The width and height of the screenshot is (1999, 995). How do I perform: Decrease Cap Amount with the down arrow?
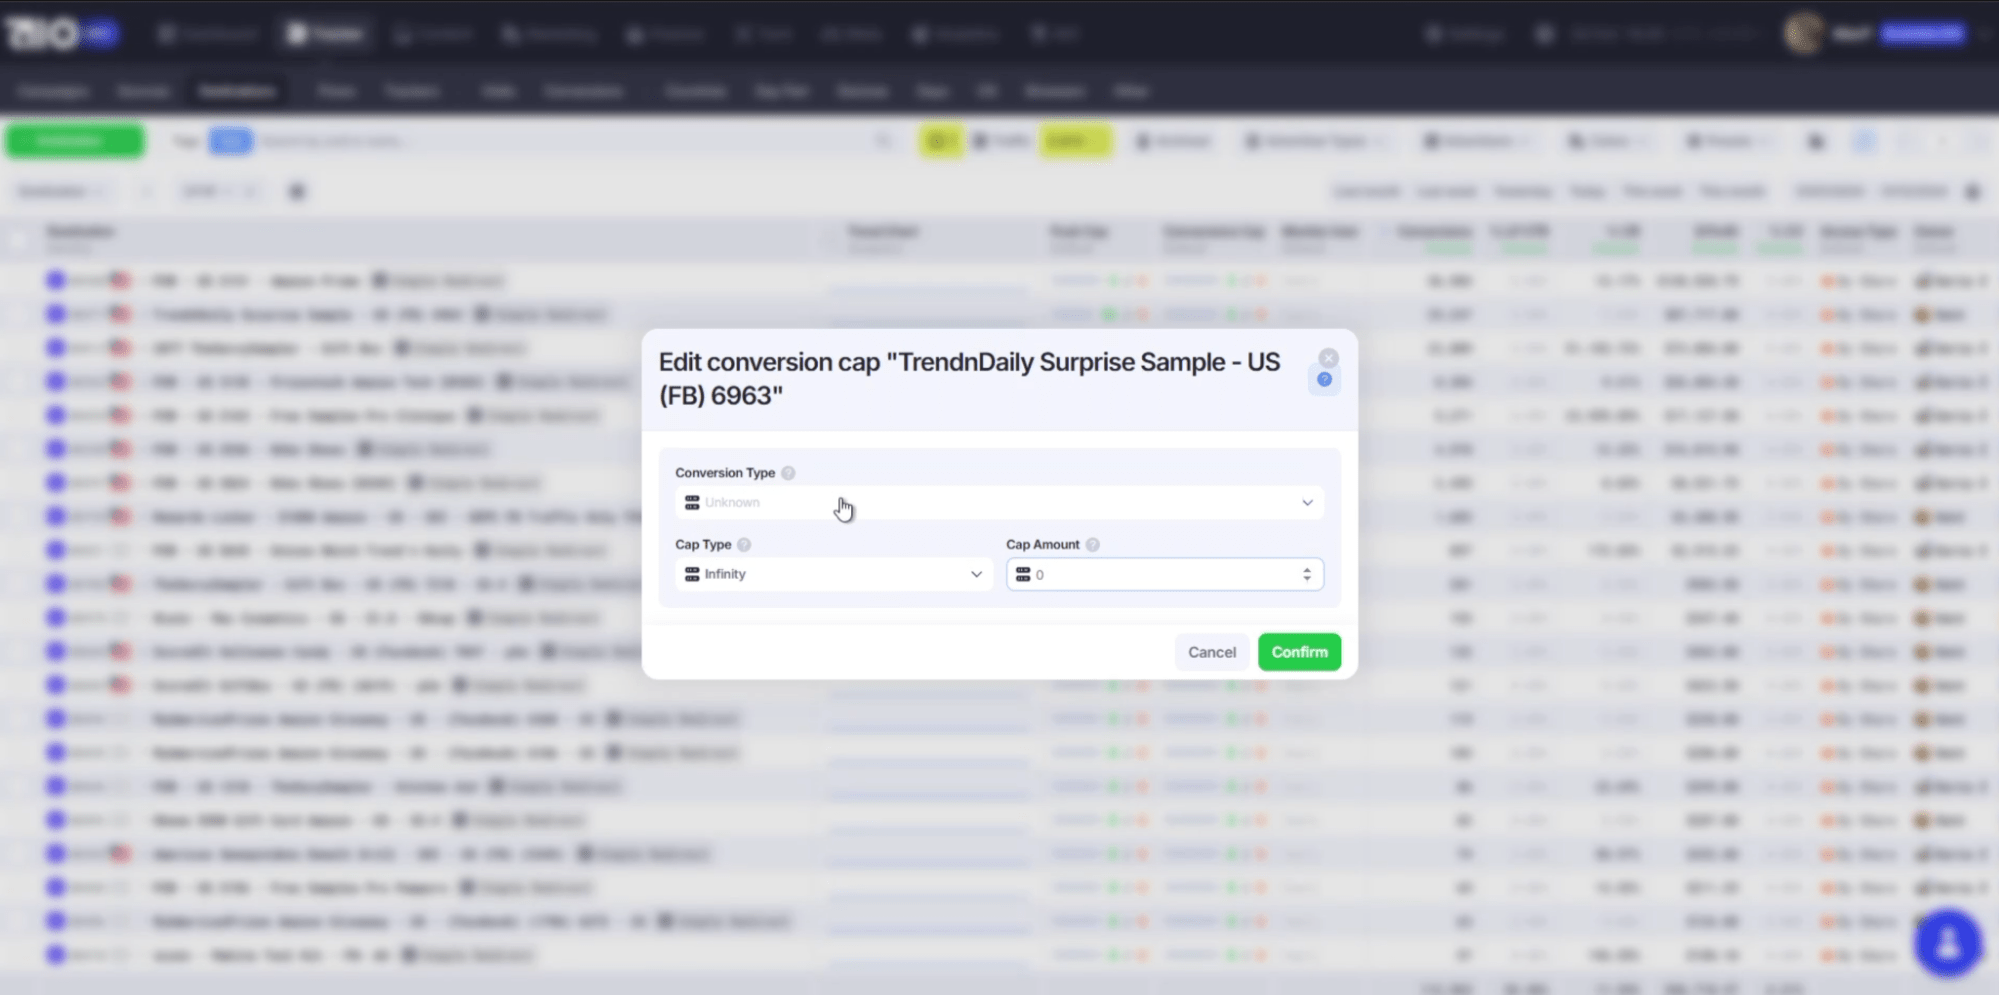[x=1307, y=580]
